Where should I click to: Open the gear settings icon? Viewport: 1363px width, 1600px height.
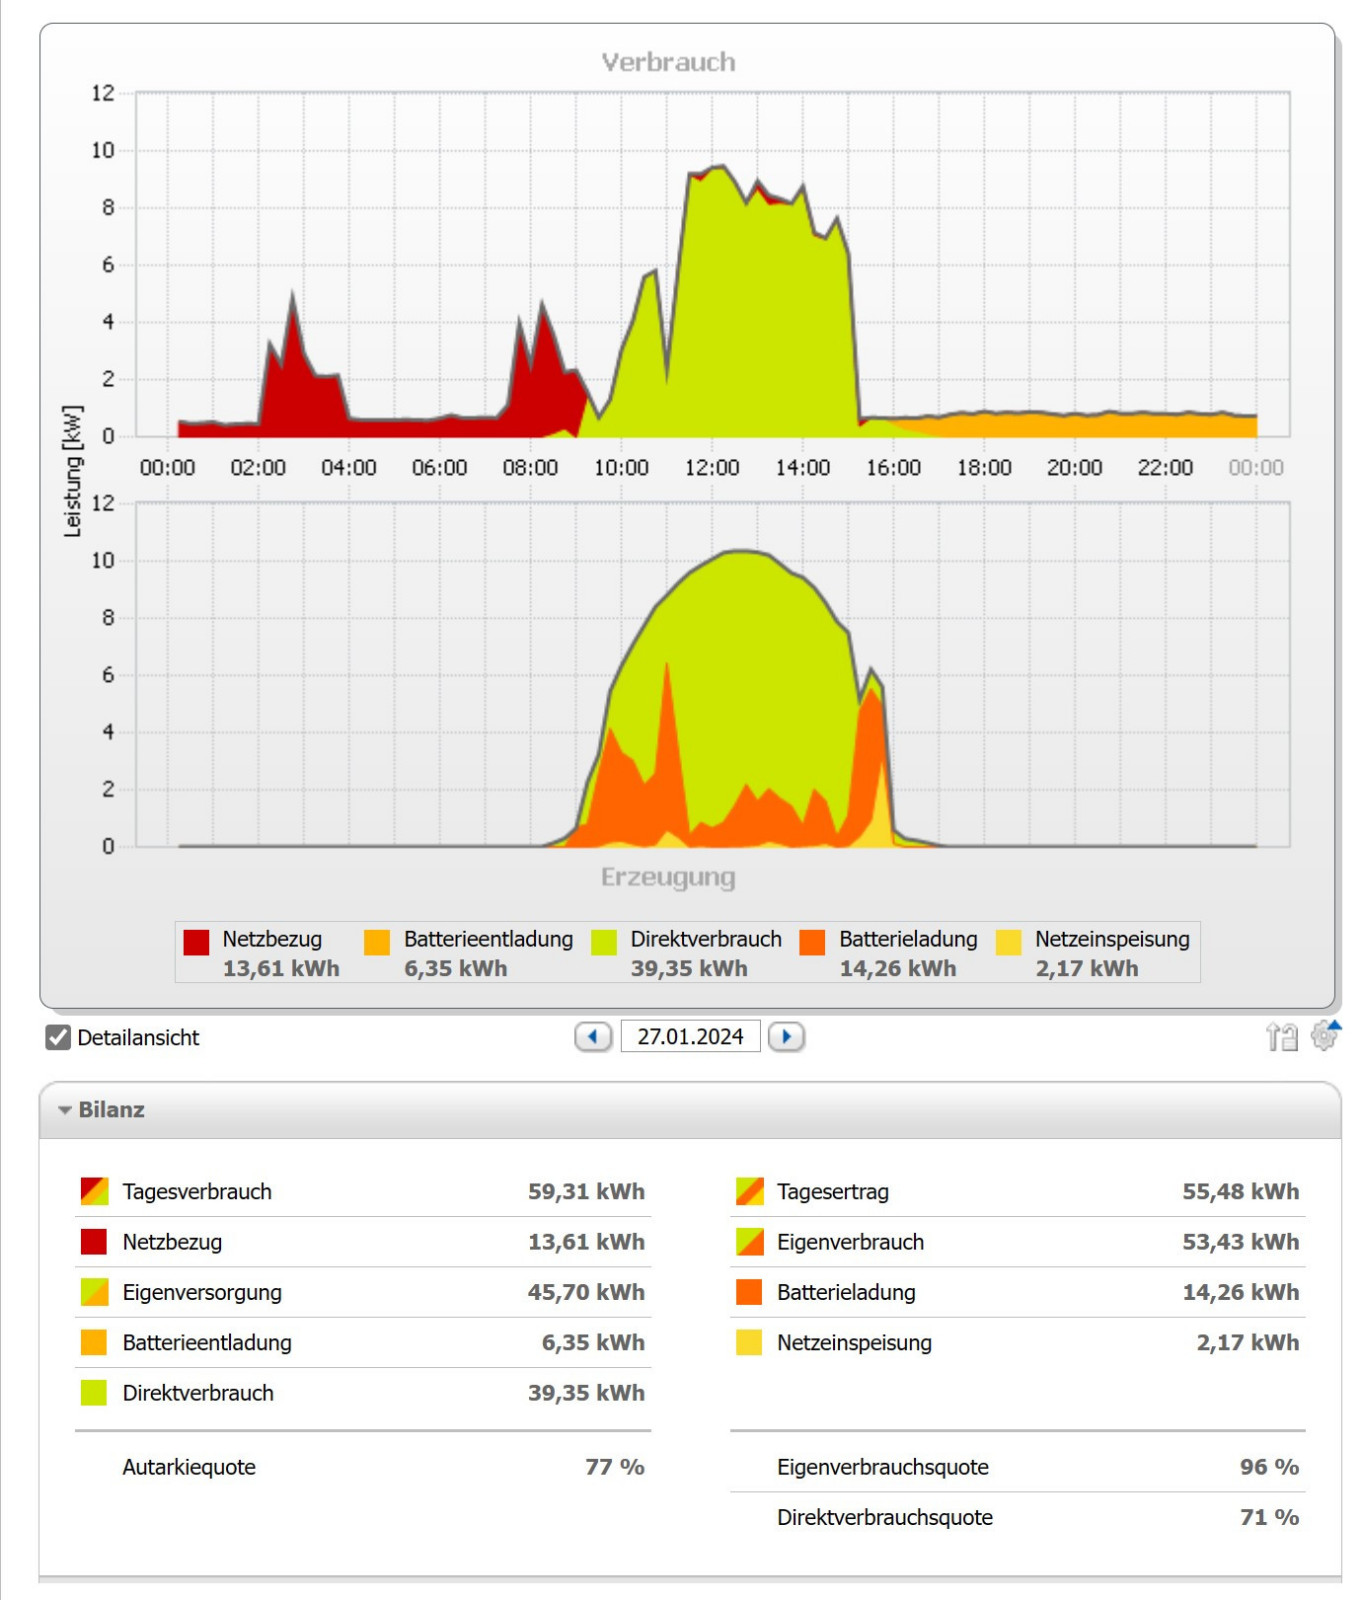coord(1323,1038)
